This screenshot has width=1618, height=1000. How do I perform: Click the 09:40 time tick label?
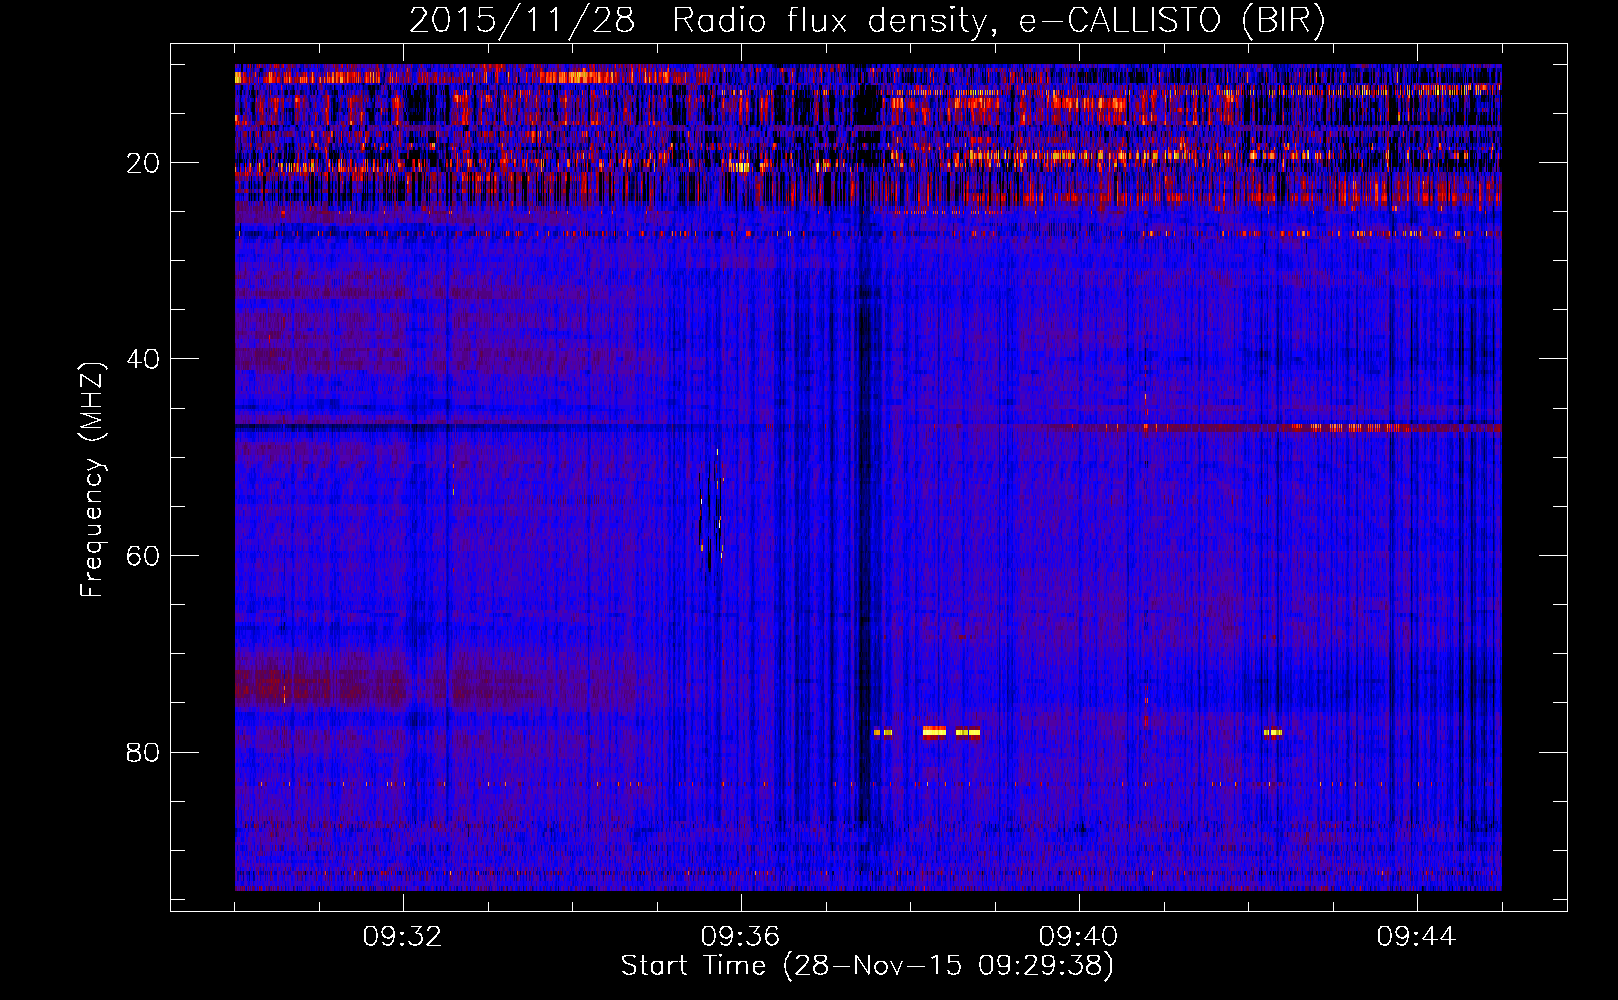(x=1079, y=937)
